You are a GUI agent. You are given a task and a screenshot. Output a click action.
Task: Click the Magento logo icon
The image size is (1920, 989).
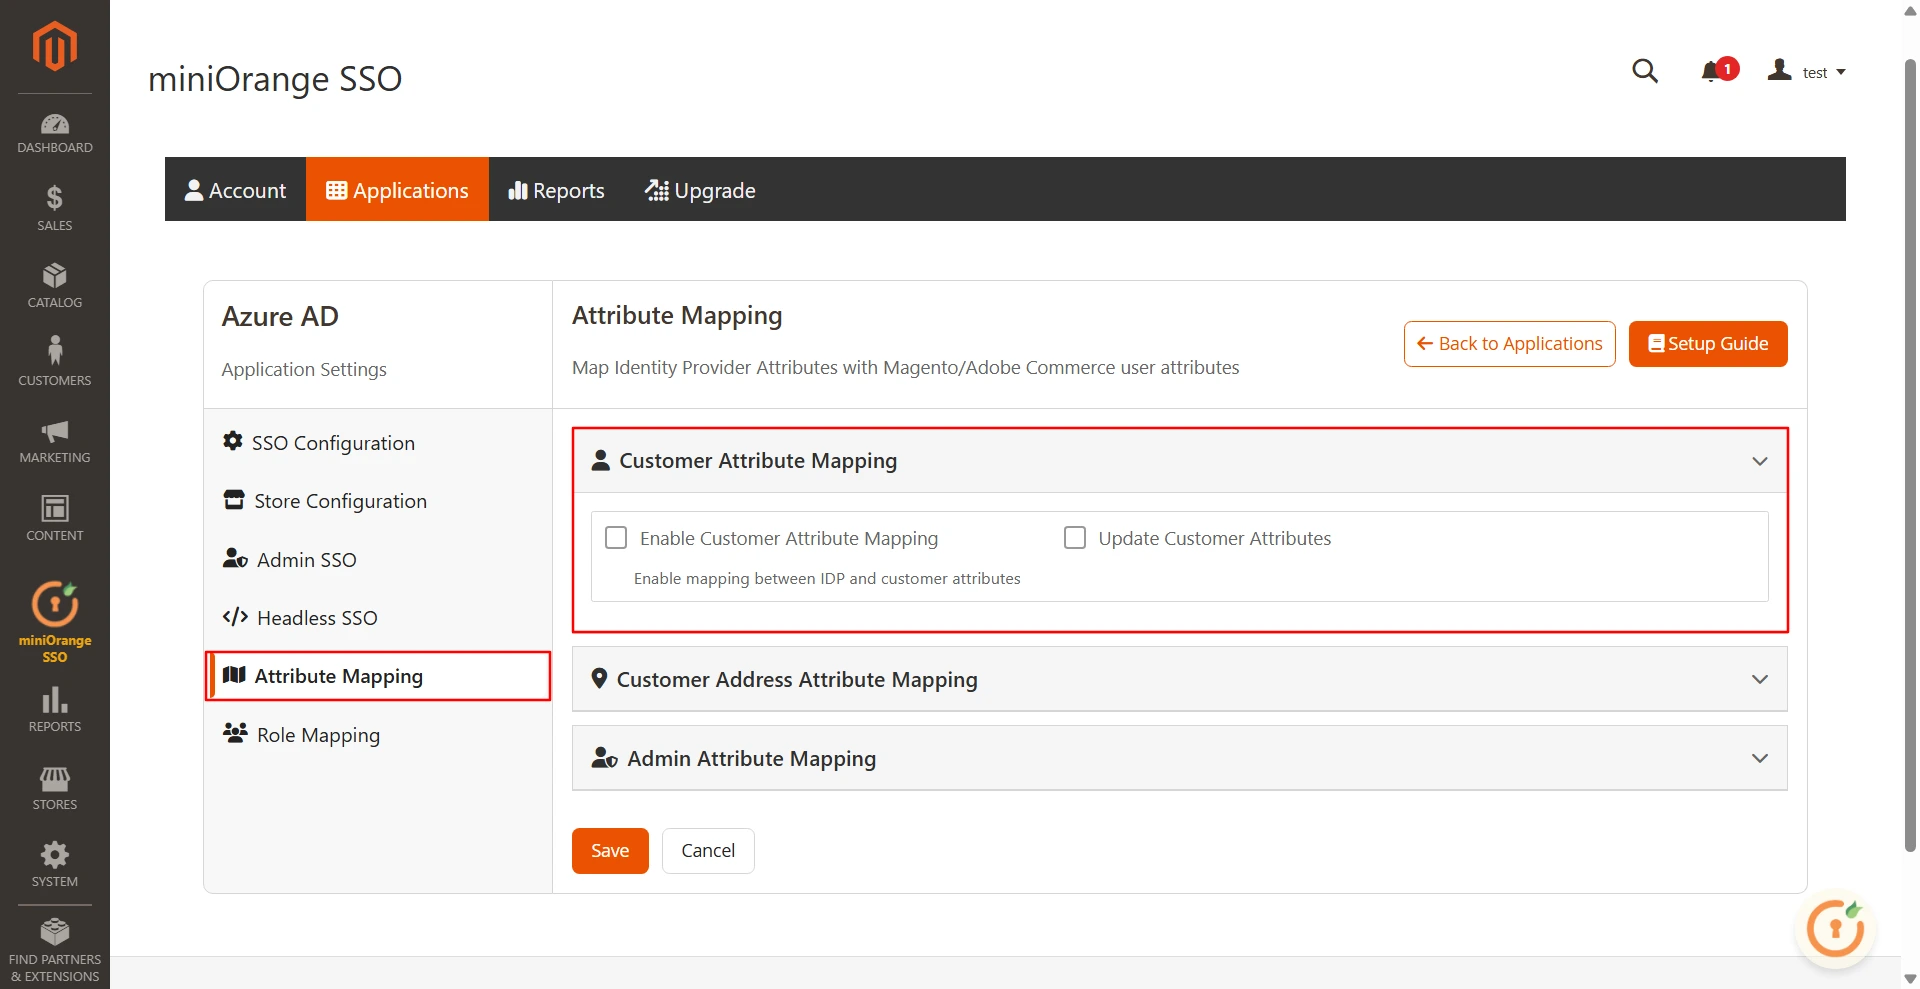point(54,45)
